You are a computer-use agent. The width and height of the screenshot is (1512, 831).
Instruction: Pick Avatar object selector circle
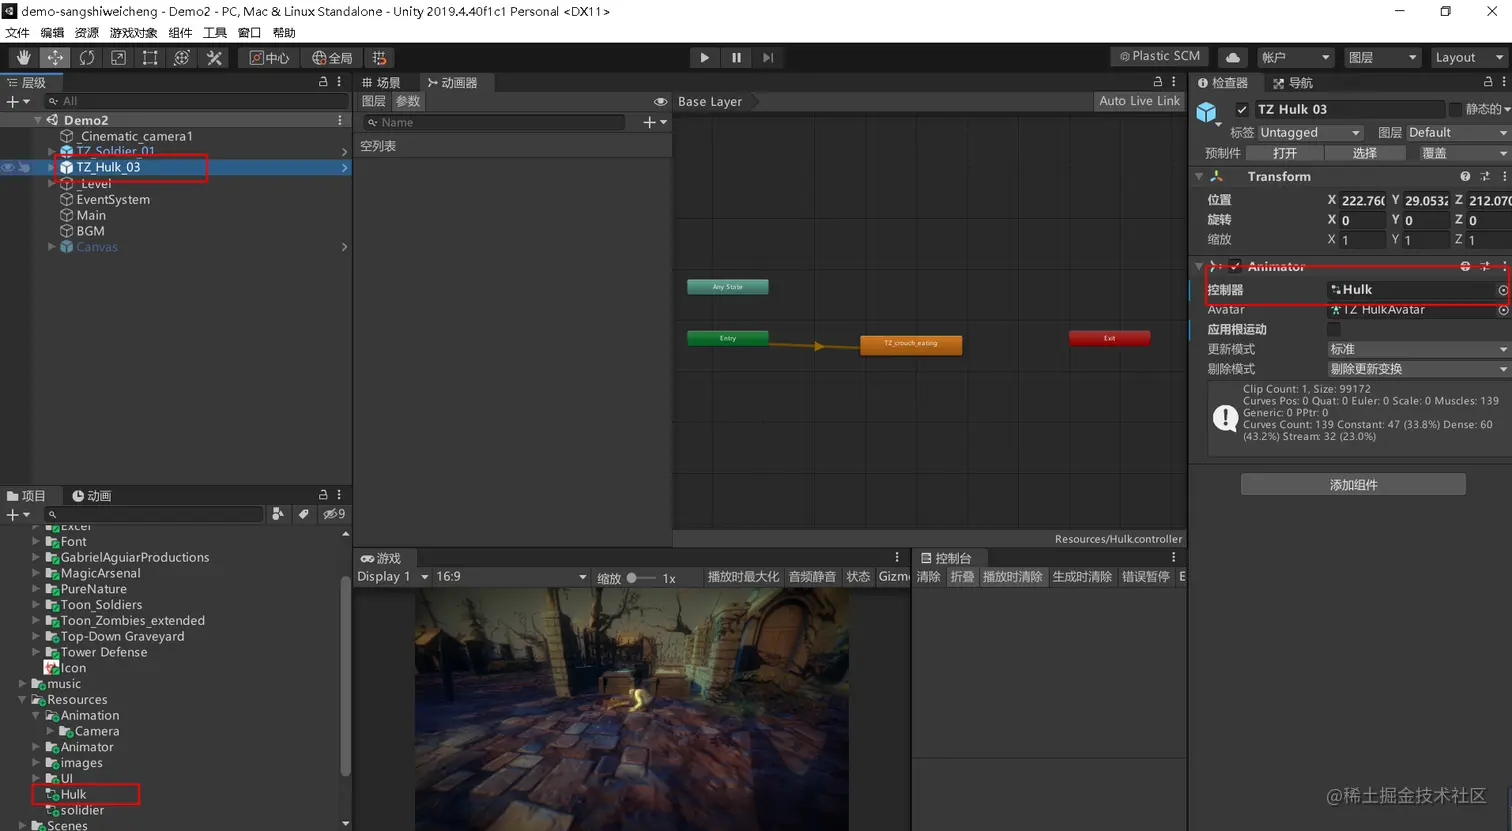1503,310
